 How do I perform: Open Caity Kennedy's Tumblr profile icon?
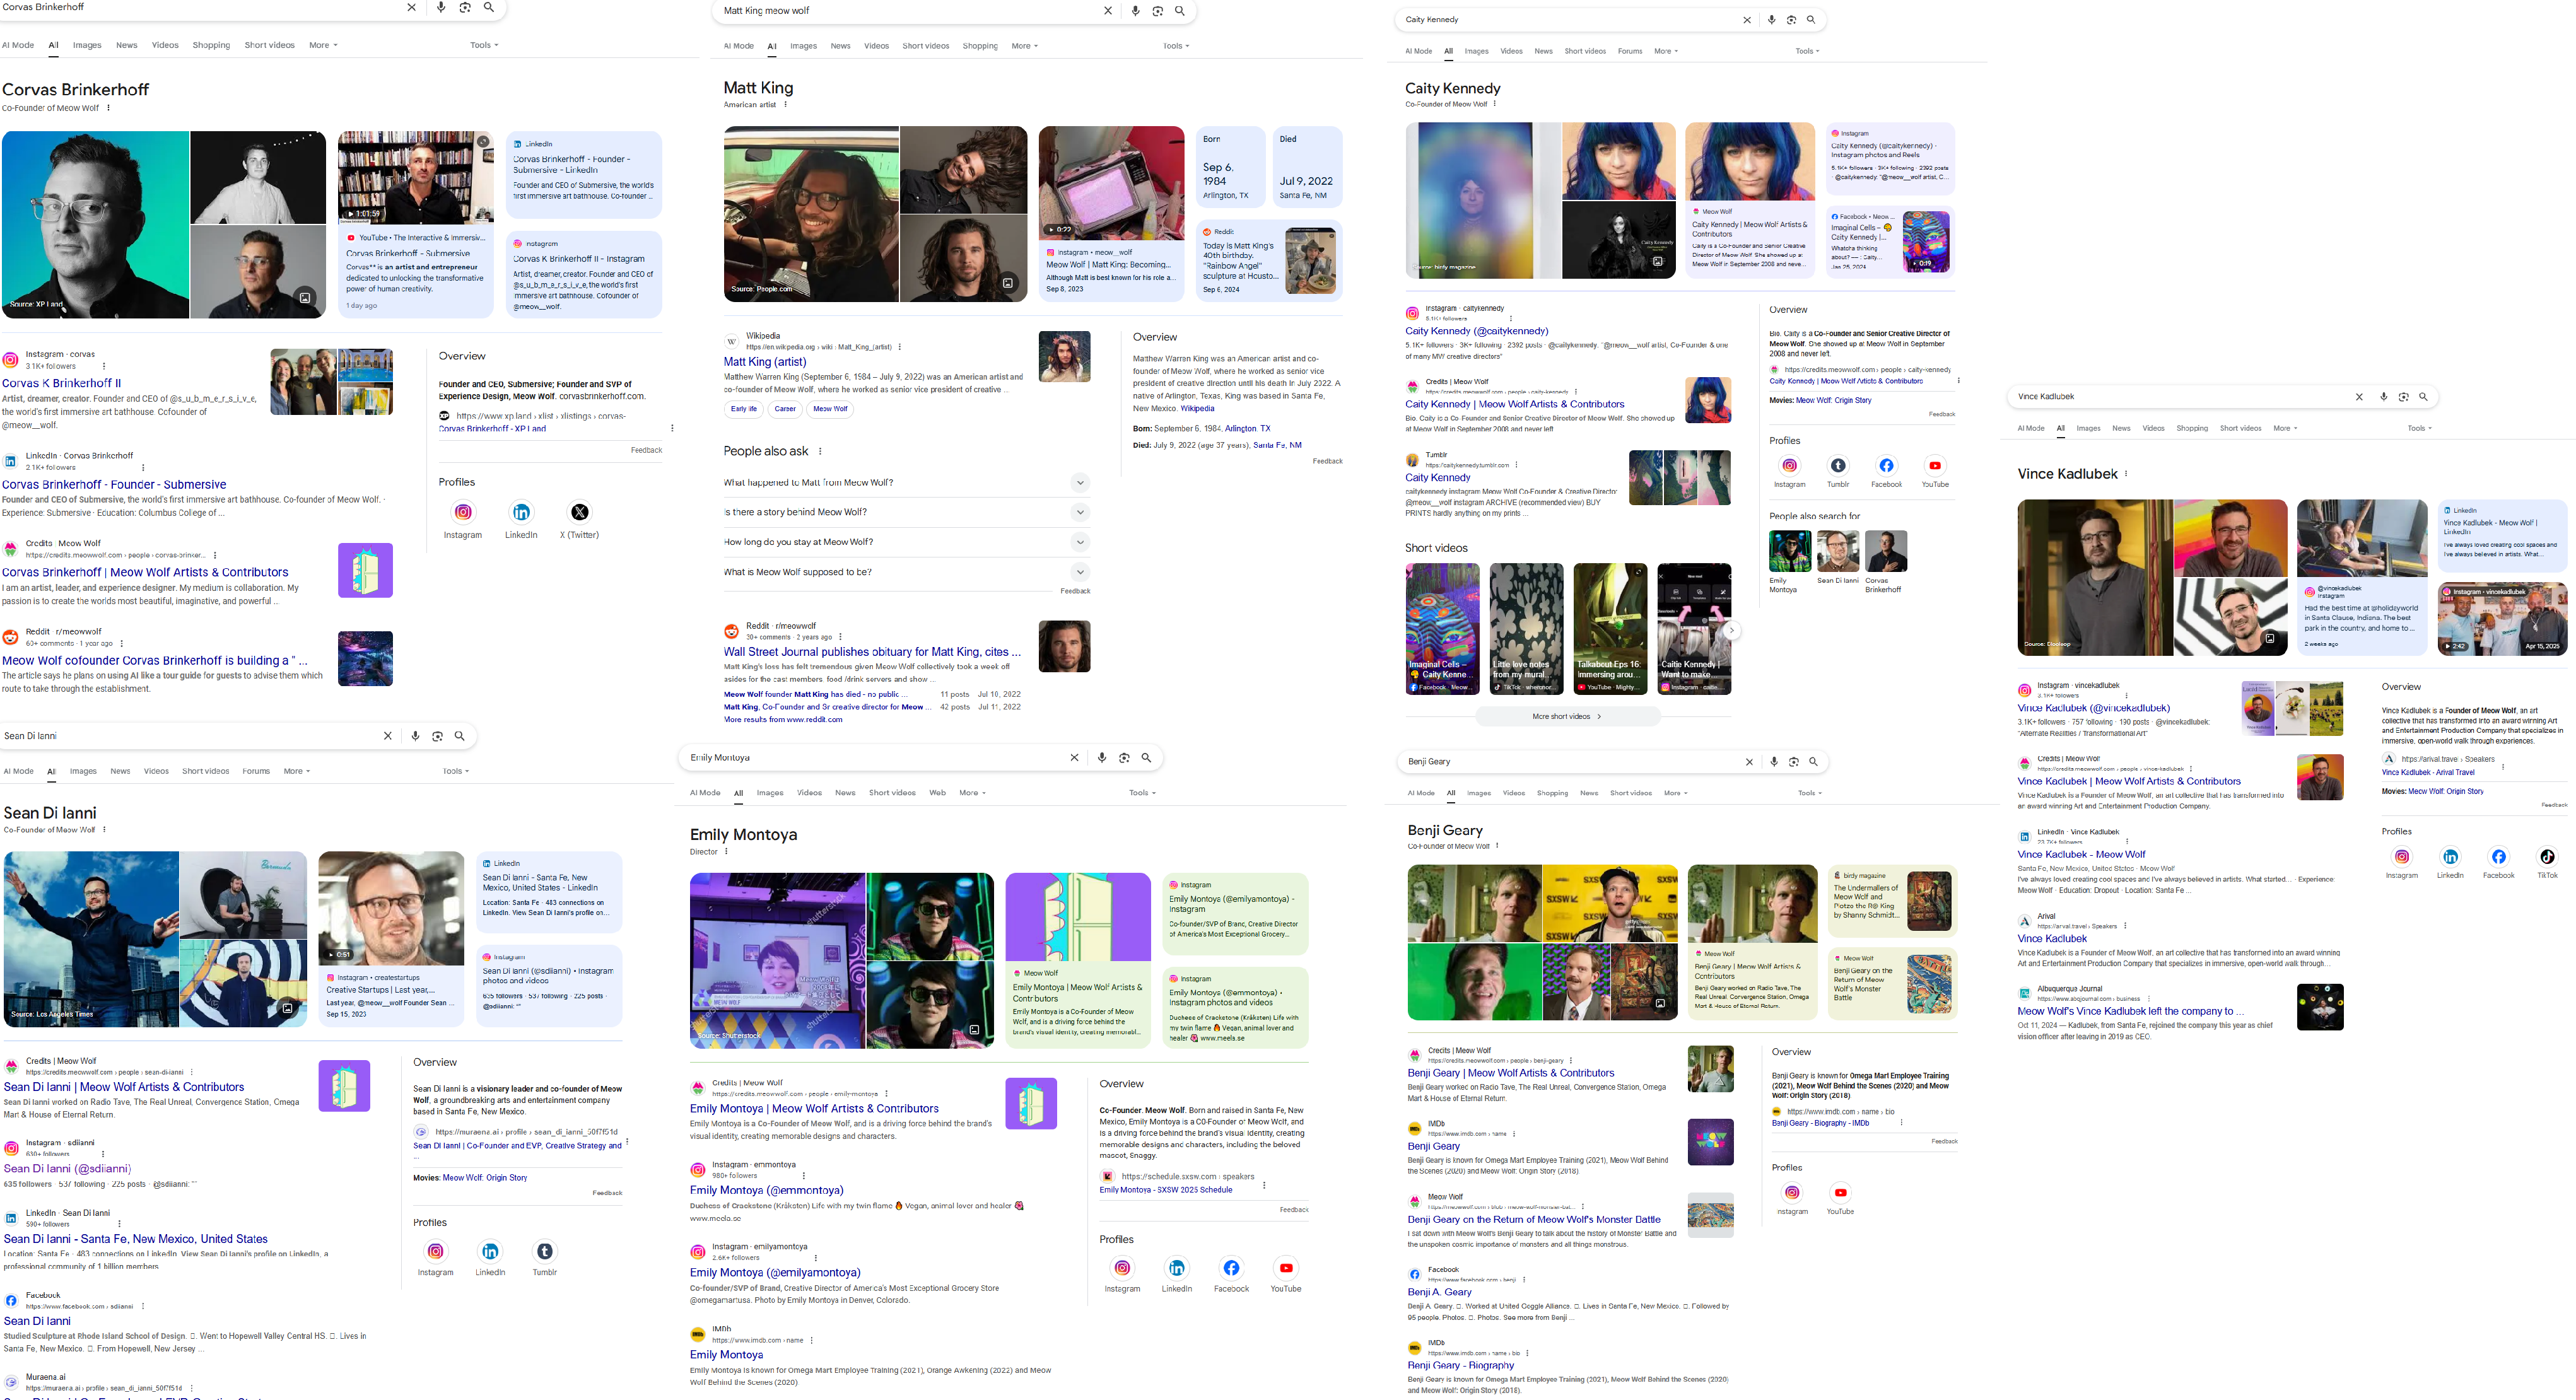point(1838,465)
